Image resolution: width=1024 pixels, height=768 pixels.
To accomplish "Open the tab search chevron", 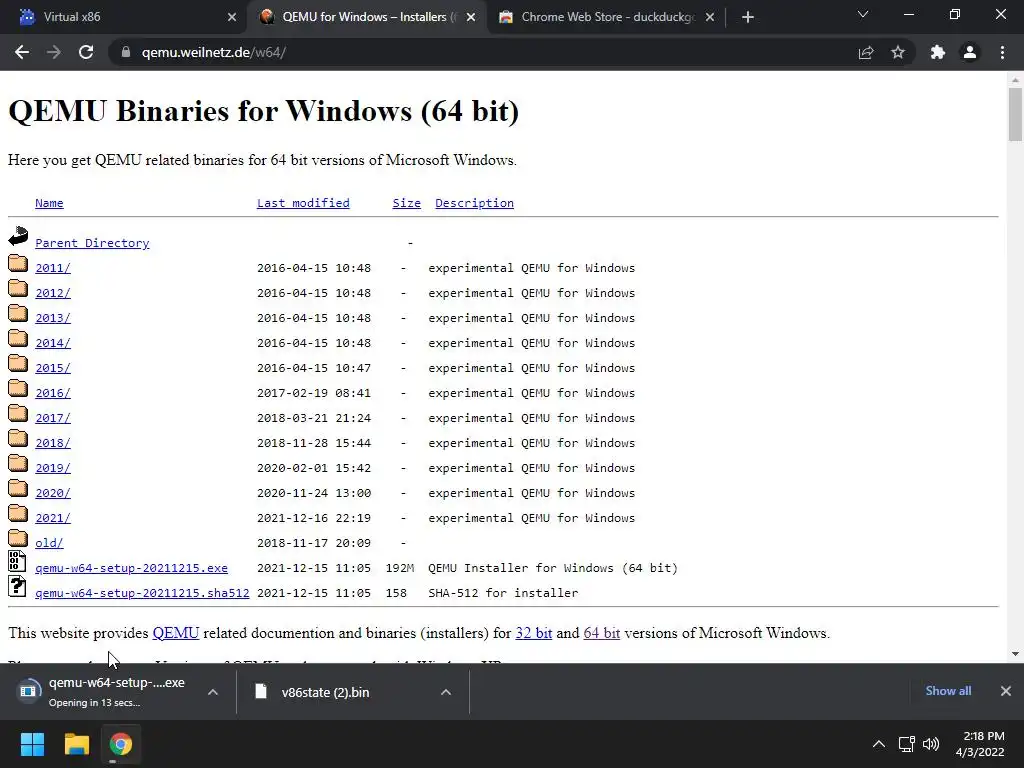I will [863, 14].
